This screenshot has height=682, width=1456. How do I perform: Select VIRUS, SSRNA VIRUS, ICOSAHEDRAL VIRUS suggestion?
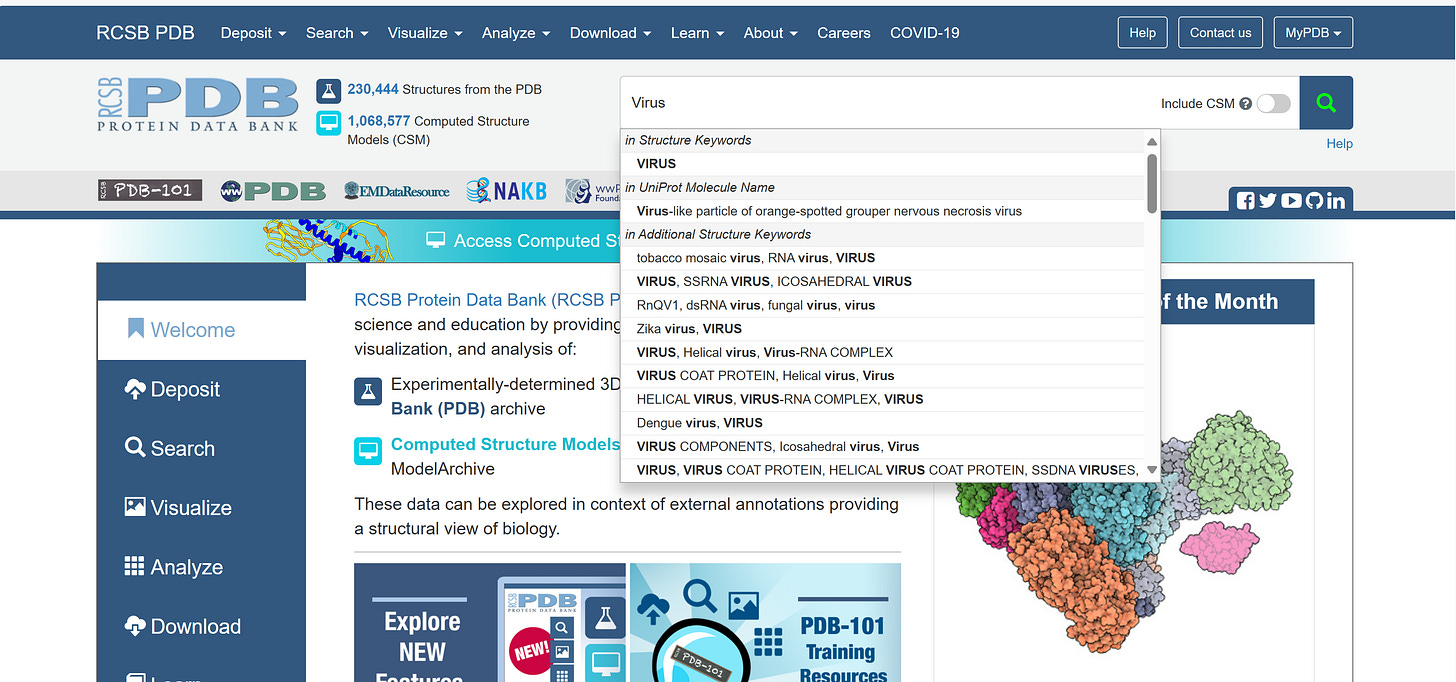click(x=883, y=281)
